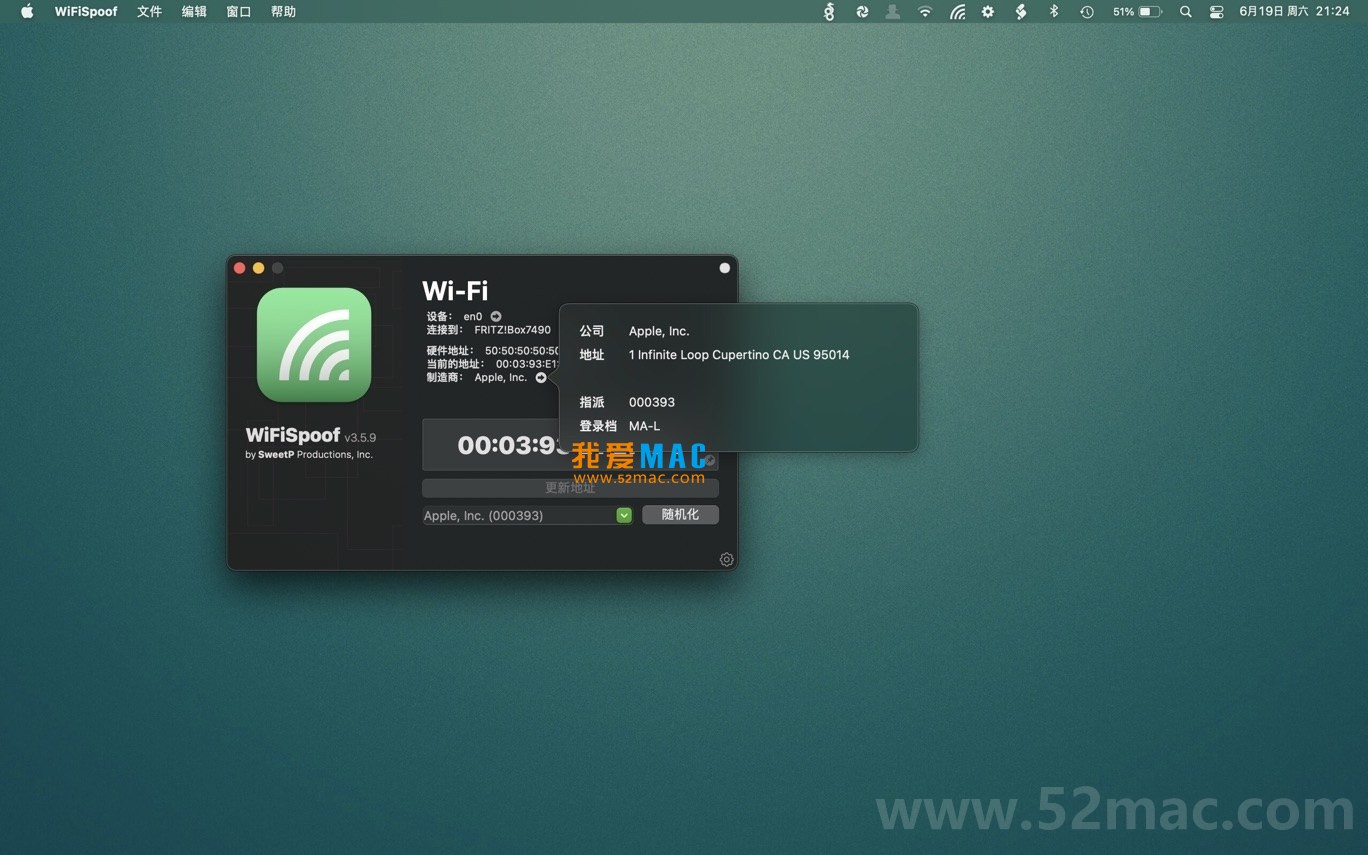Click the arrow icon beside manufacturer Apple, Inc.

click(541, 378)
